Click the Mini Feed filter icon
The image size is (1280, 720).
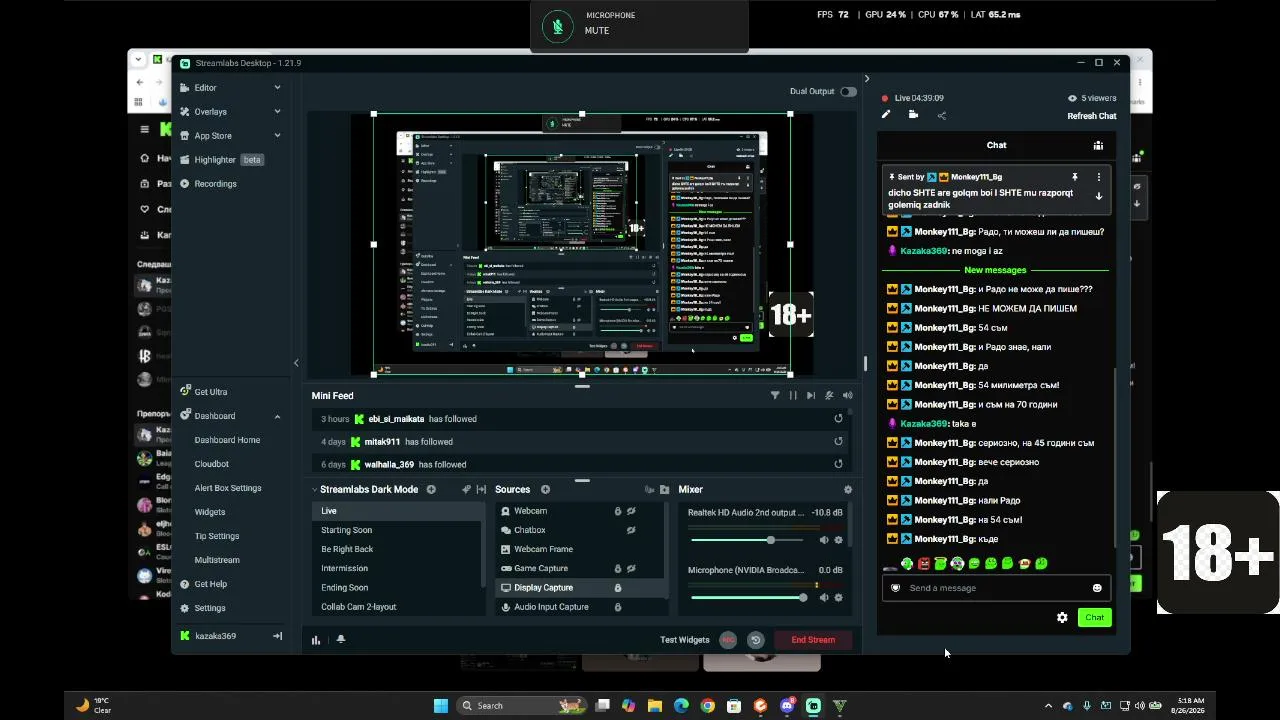775,396
